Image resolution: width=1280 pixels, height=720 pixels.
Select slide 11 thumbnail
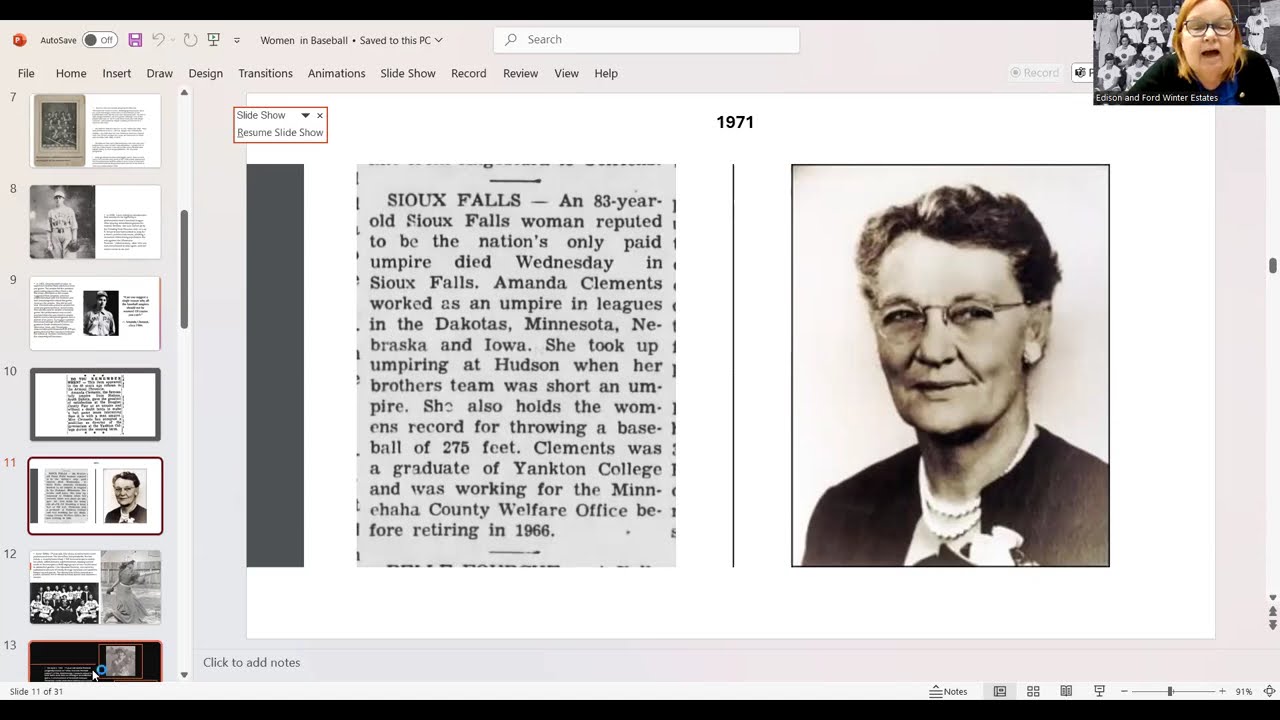coord(95,496)
